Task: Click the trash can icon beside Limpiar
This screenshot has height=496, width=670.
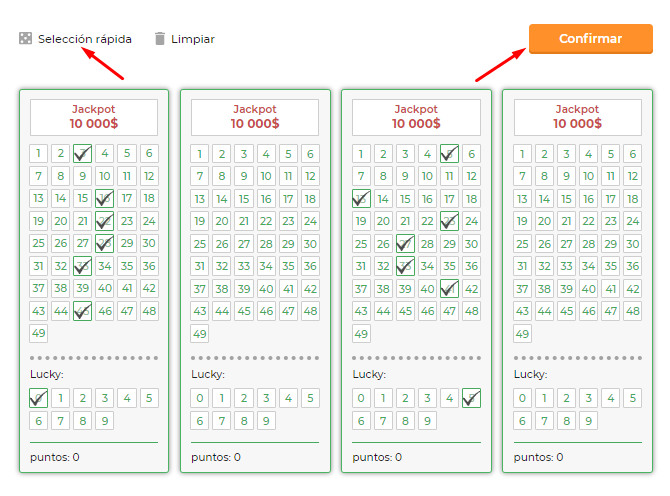Action: tap(159, 38)
